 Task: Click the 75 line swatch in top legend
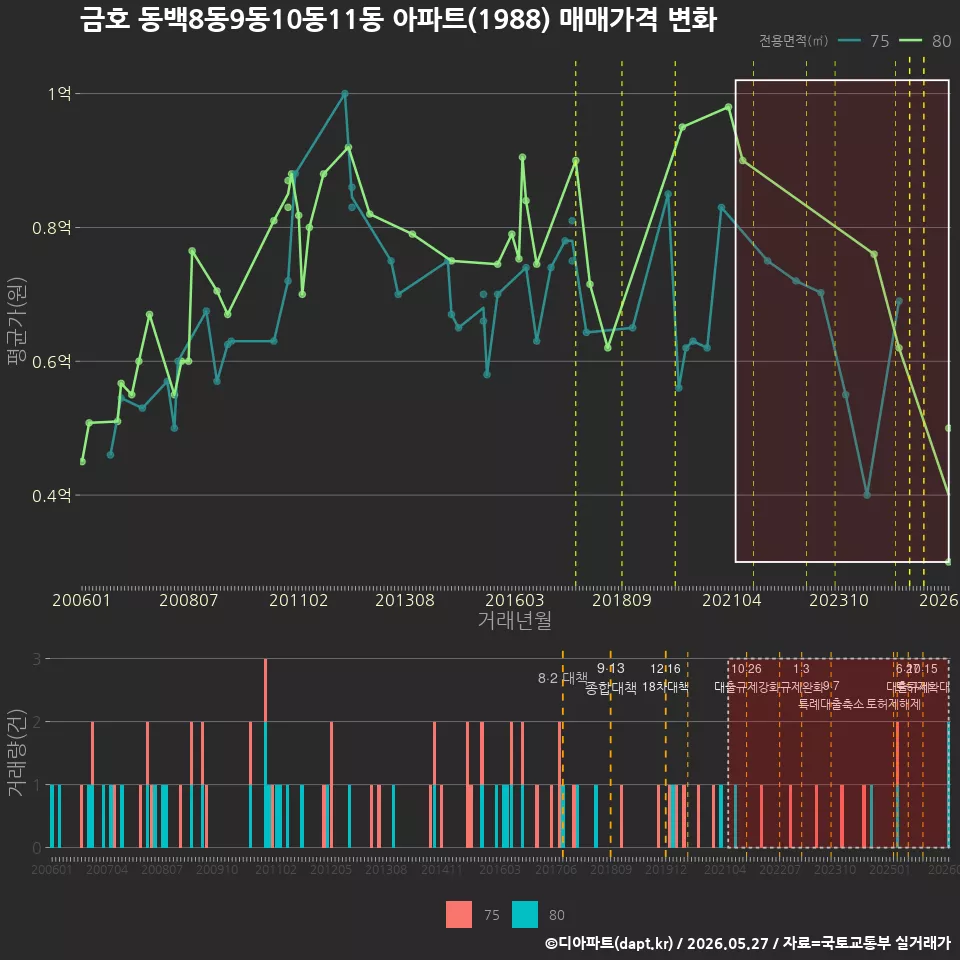click(849, 41)
